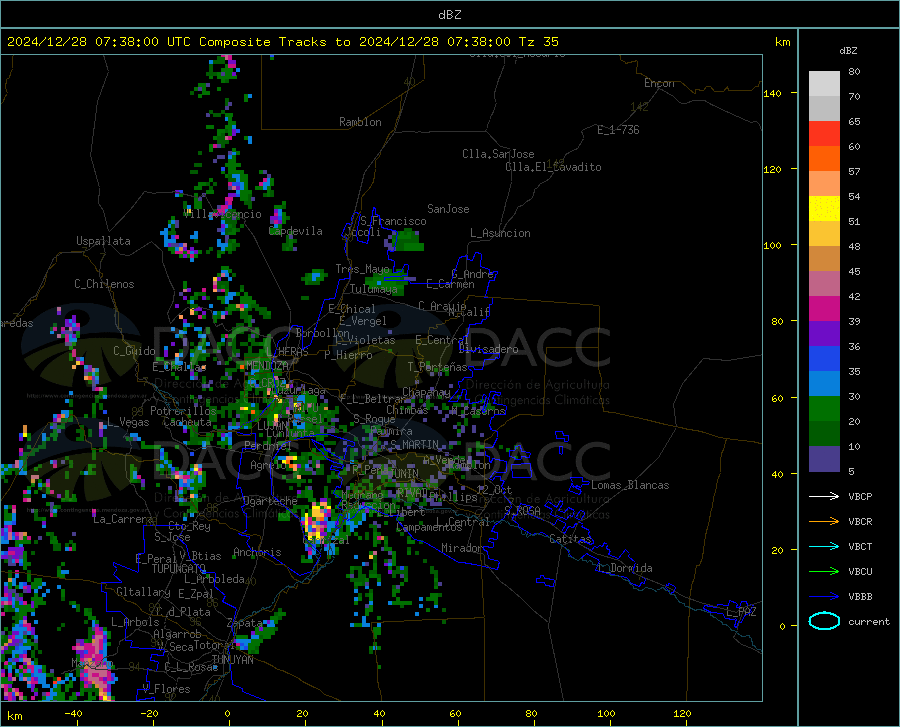Click the 'TUNUYAN' town label
Image resolution: width=900 pixels, height=727 pixels.
232,659
